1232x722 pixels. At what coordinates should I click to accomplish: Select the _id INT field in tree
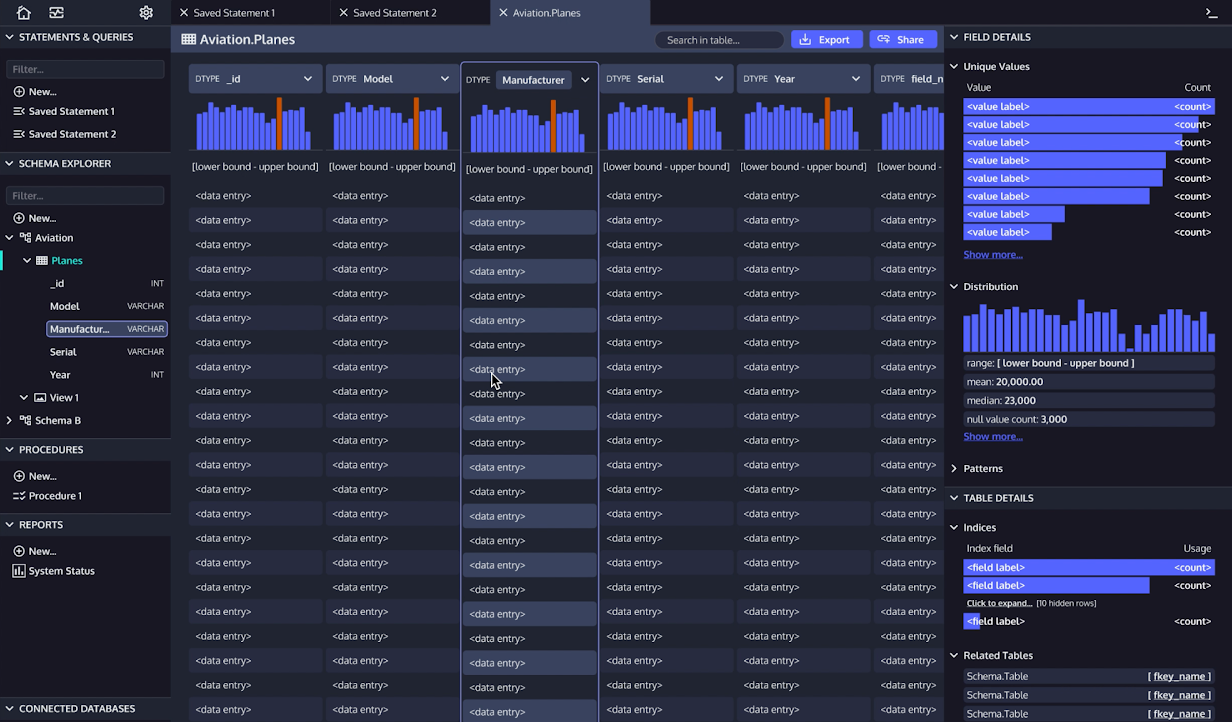[x=106, y=284]
